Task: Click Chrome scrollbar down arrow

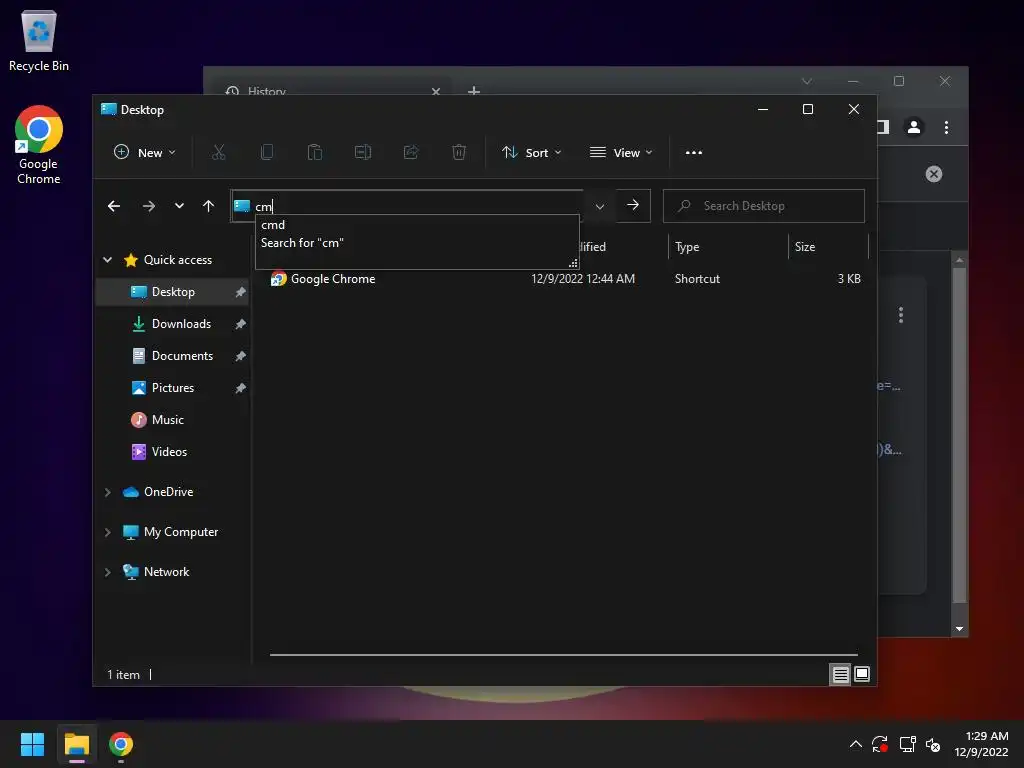Action: click(959, 629)
